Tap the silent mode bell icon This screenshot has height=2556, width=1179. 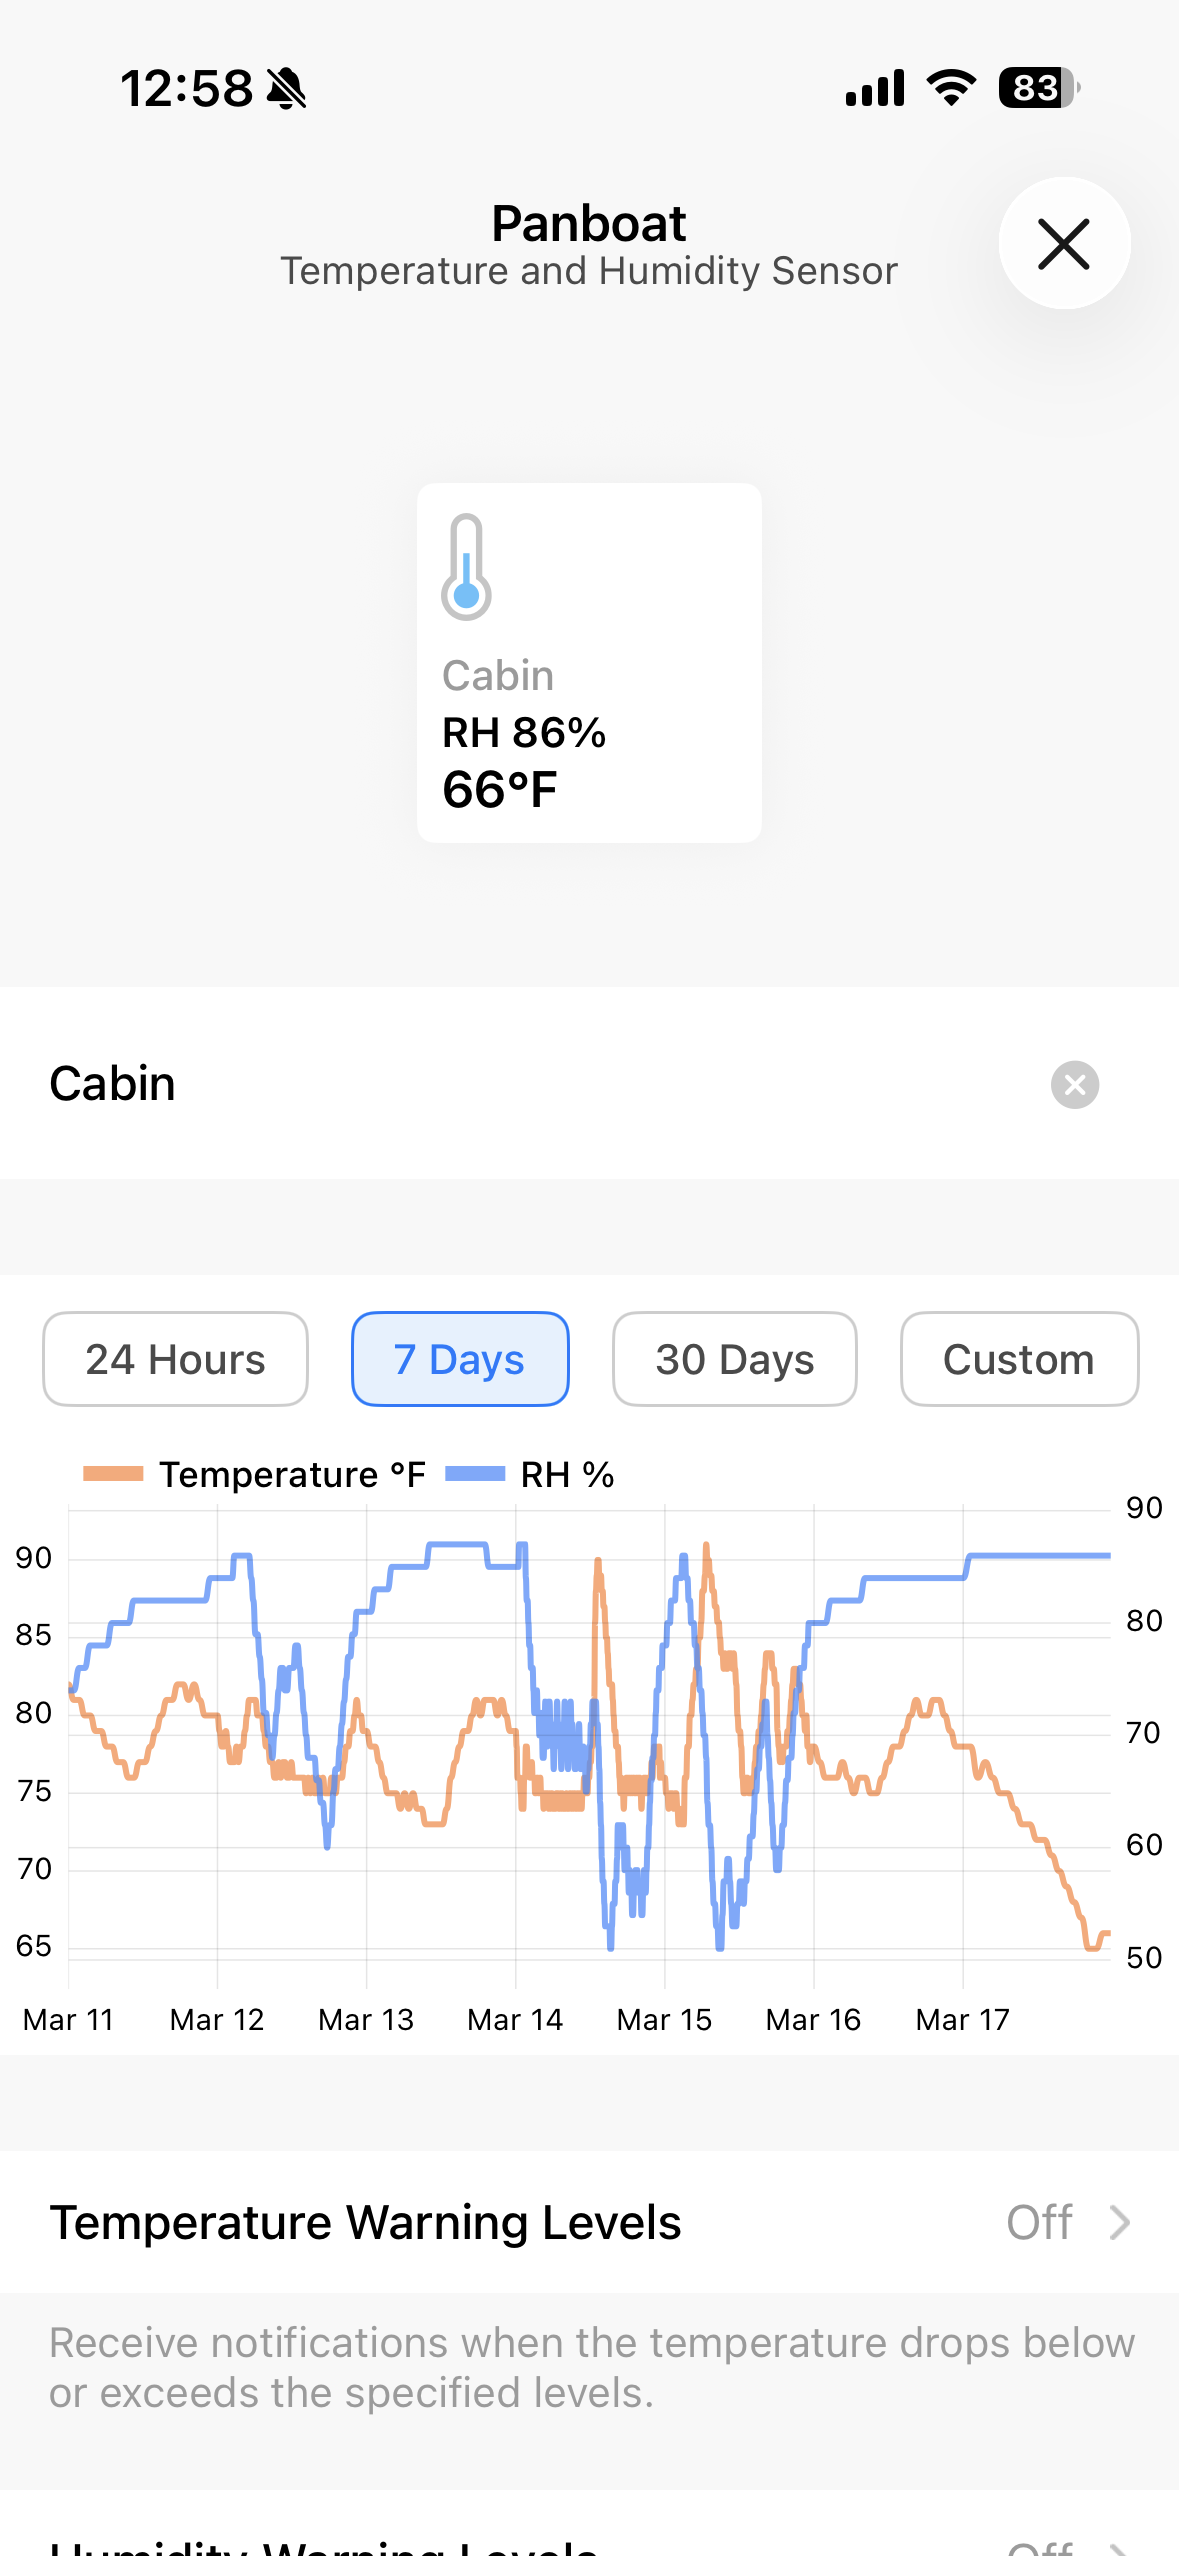pyautogui.click(x=287, y=89)
